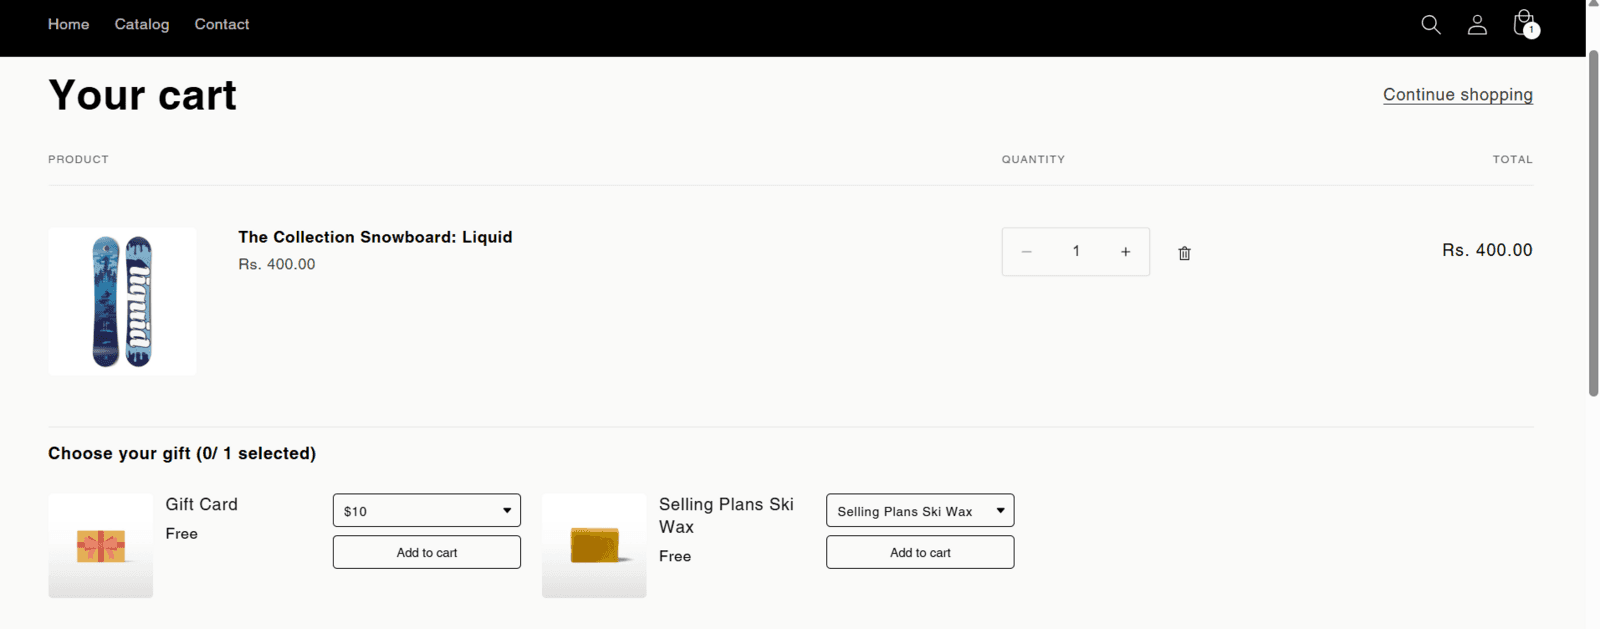Click the Gift Card thumbnail image

(101, 546)
